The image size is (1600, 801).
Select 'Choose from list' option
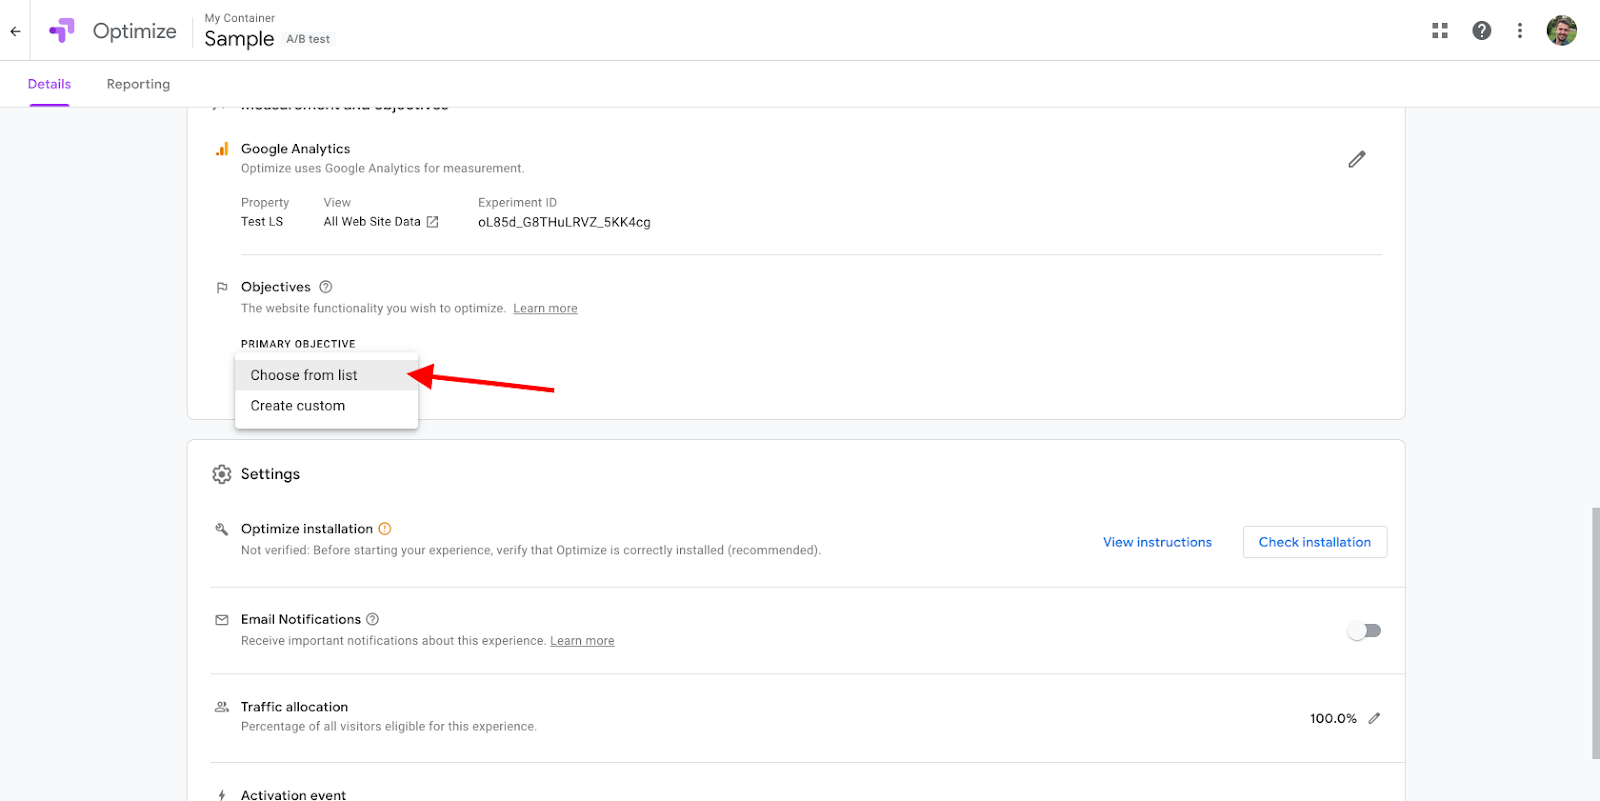[x=304, y=375]
